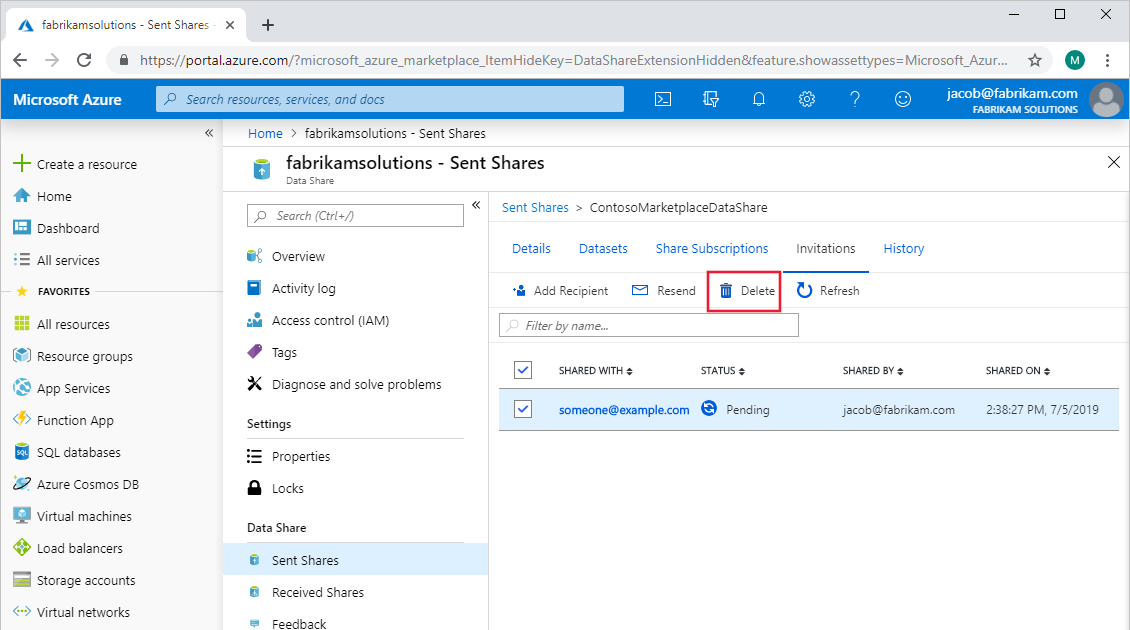Collapse the Data Share resource menu

point(476,206)
